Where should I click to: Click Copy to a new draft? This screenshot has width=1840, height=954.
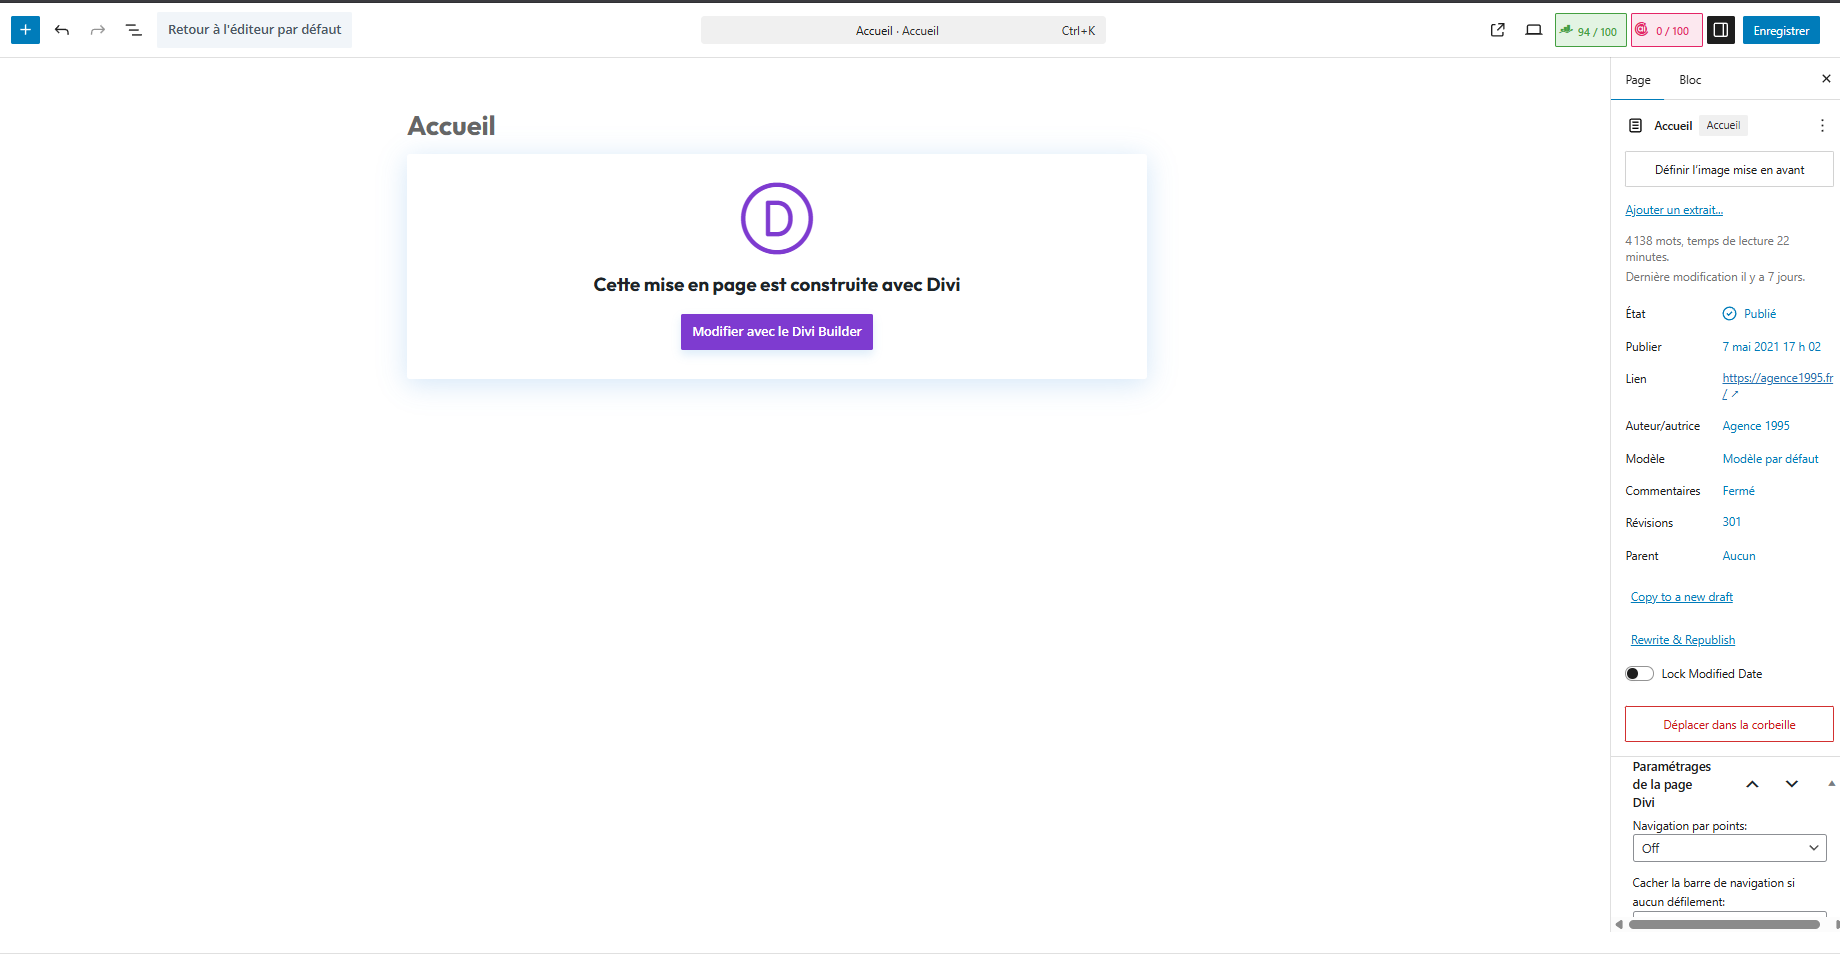click(1681, 597)
